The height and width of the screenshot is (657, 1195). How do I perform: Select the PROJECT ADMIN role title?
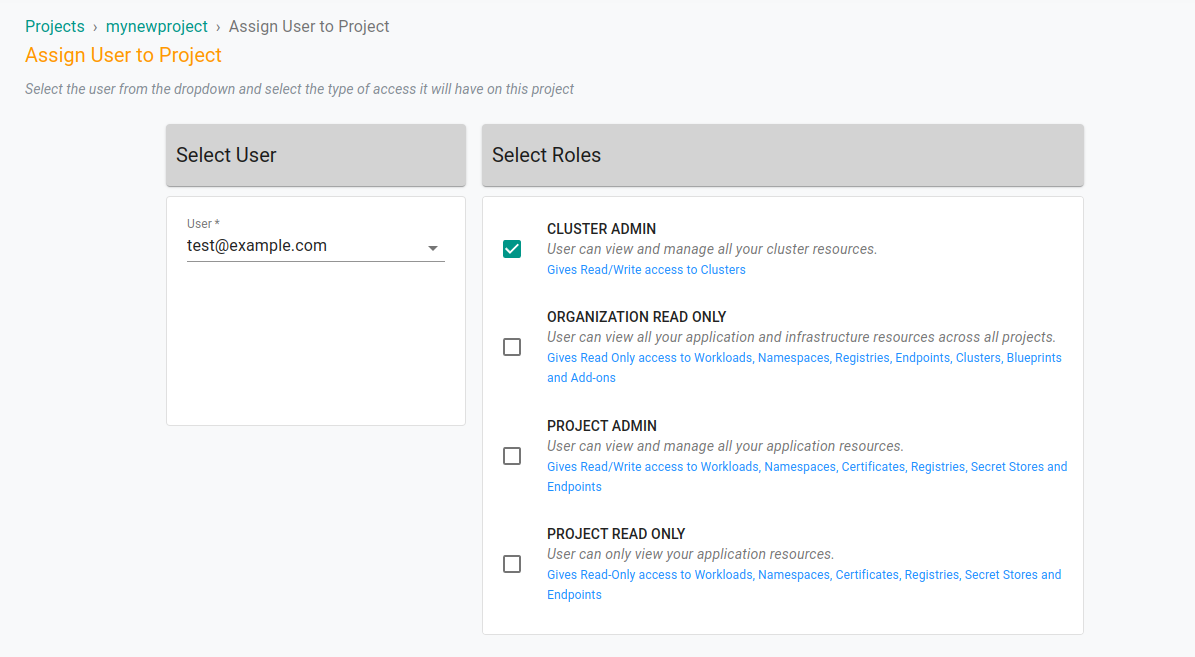602,426
